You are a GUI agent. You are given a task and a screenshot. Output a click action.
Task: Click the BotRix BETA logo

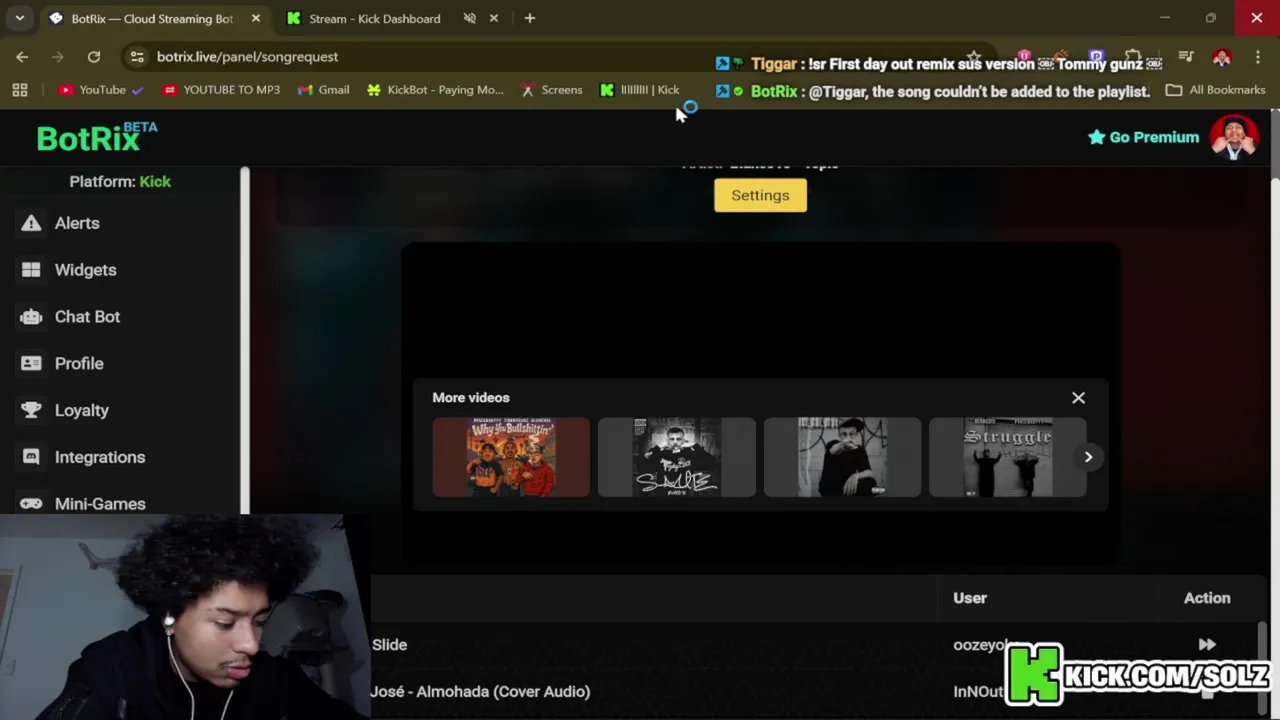click(x=97, y=137)
